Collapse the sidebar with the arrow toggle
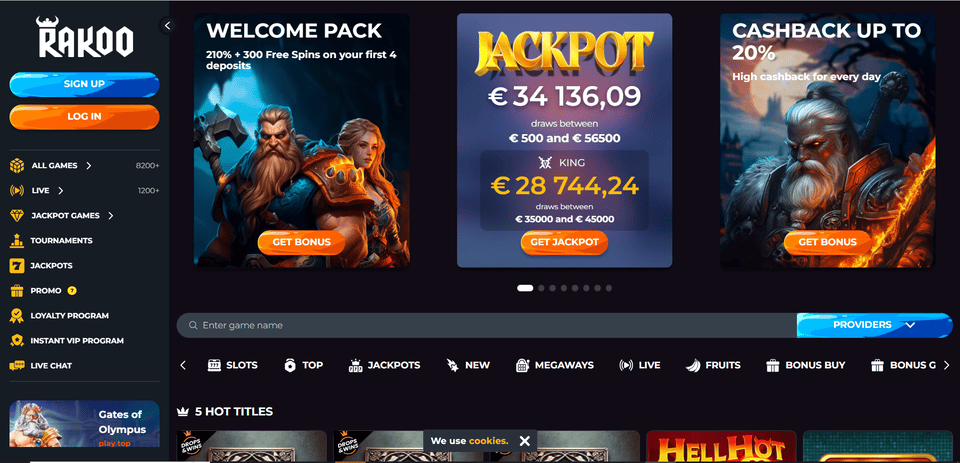The width and height of the screenshot is (960, 463). click(x=167, y=25)
